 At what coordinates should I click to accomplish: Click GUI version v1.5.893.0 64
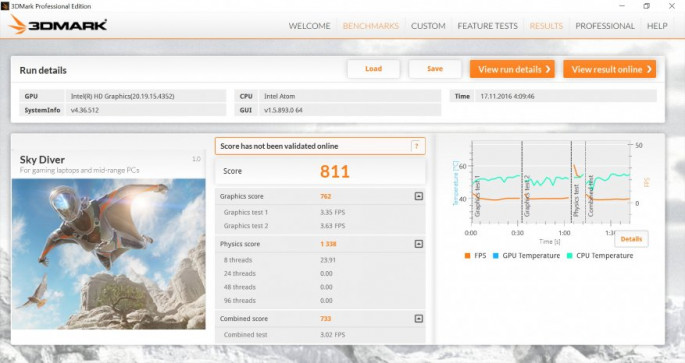(x=283, y=110)
